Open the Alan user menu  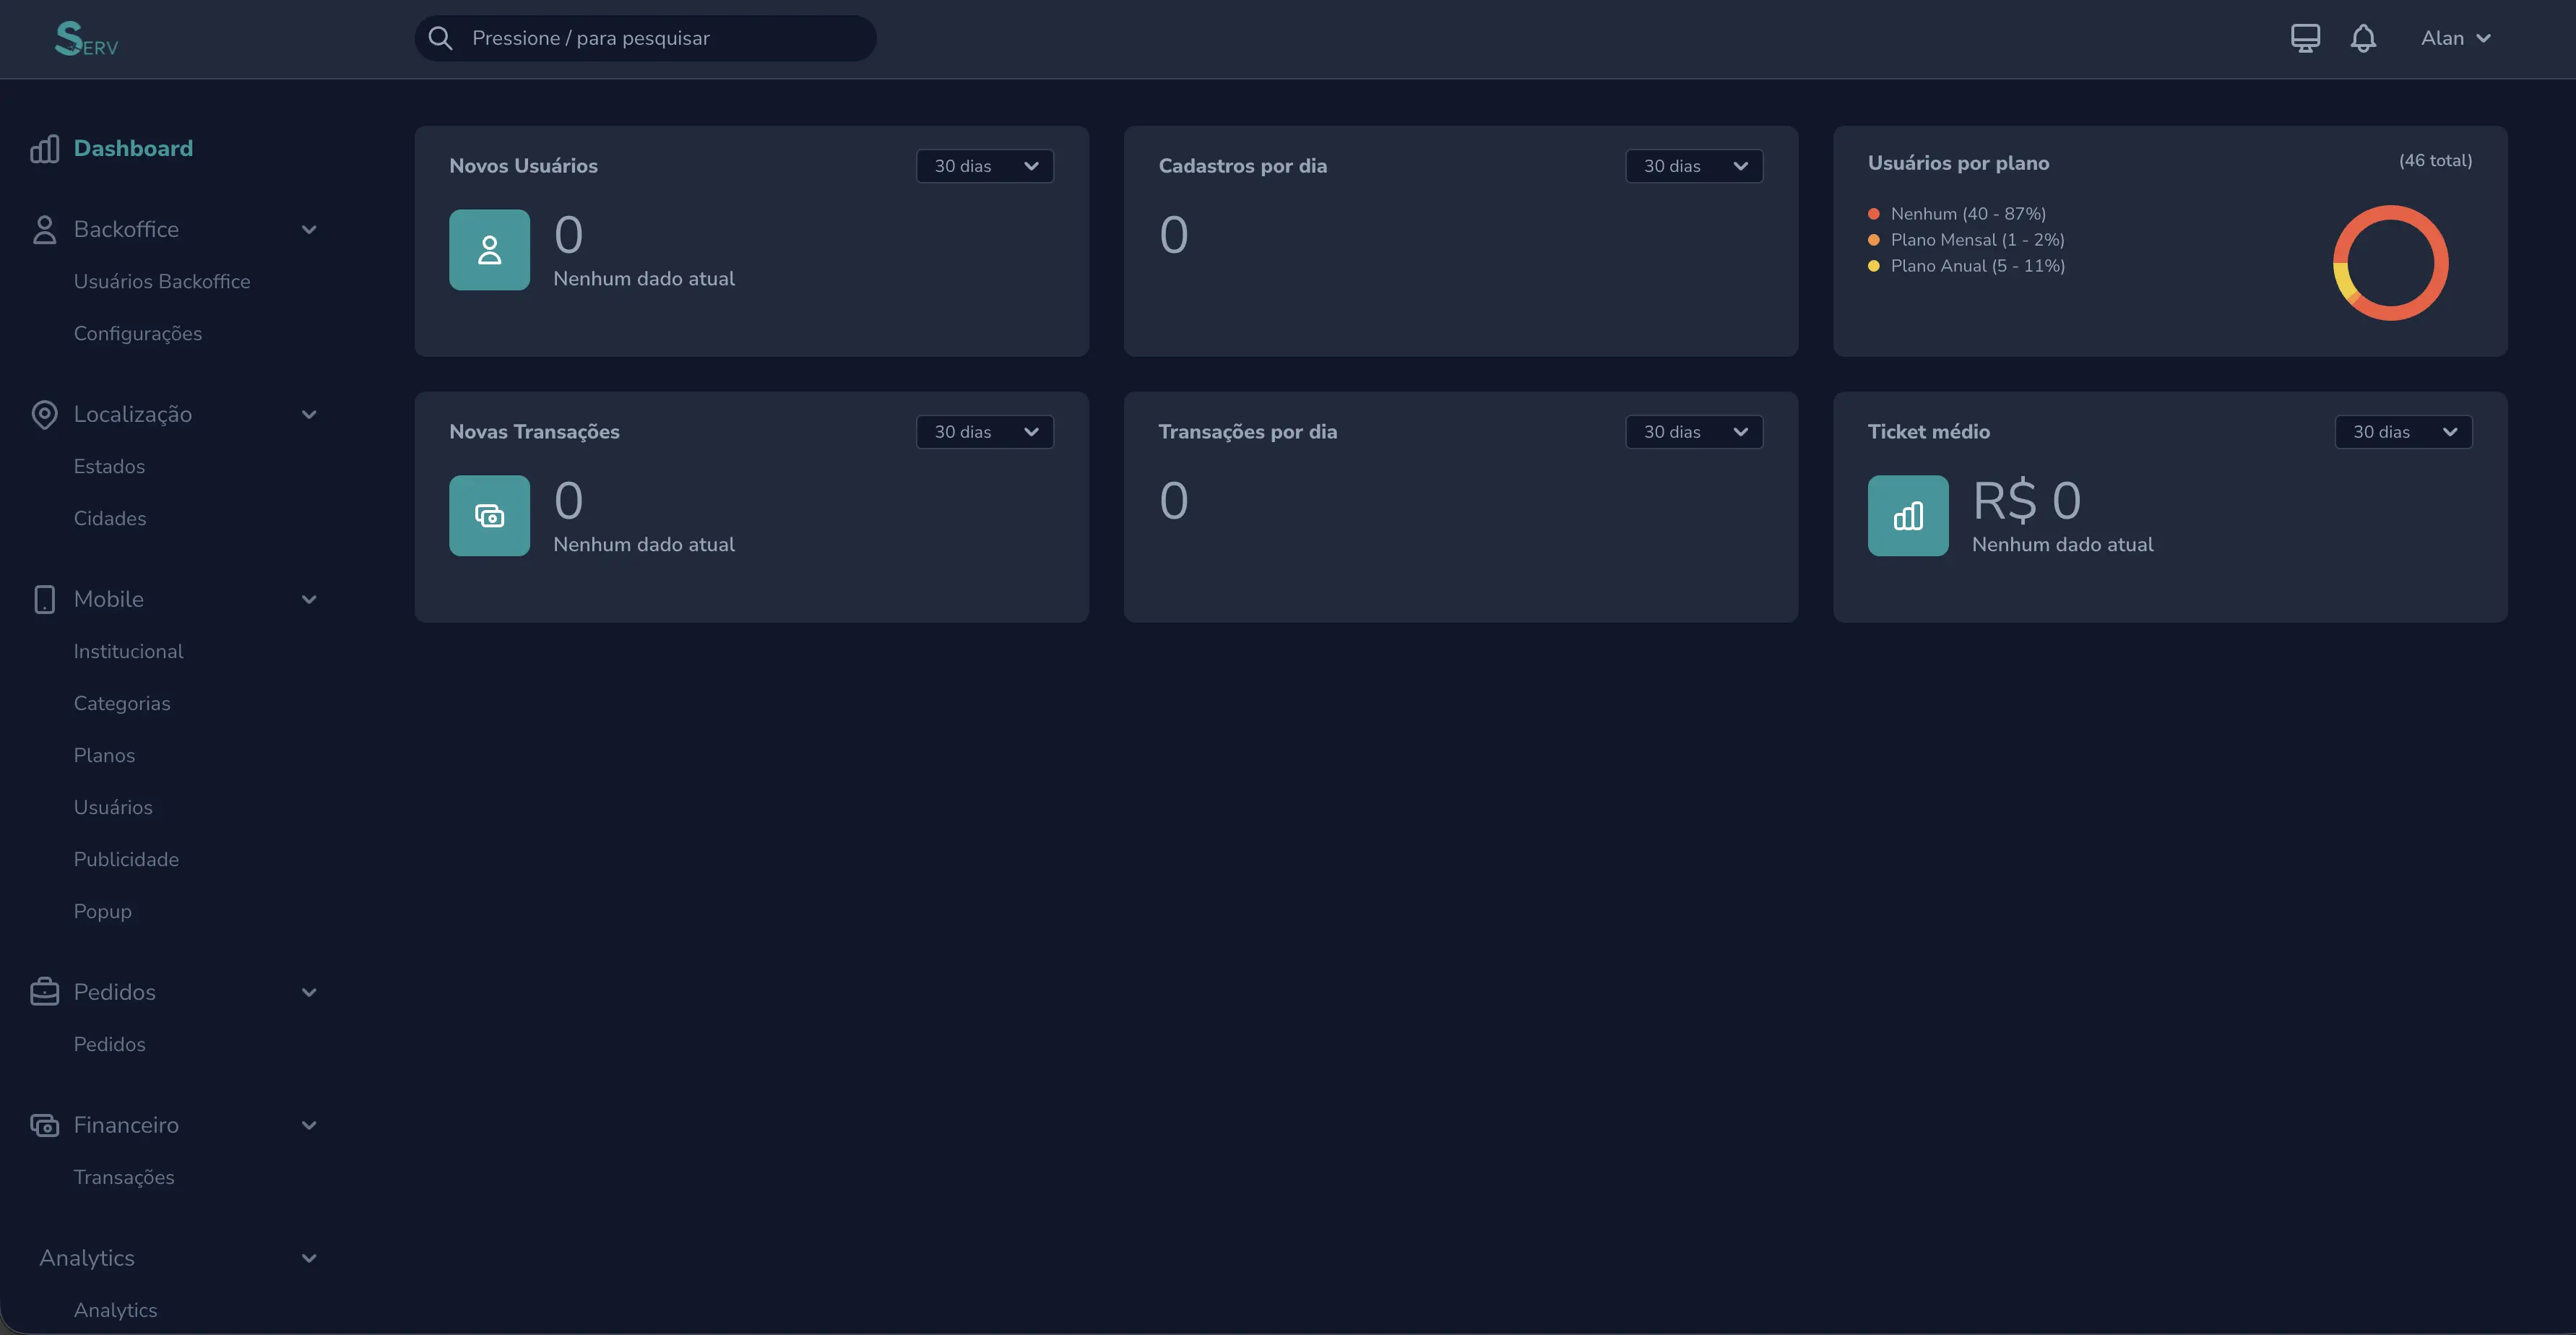[x=2455, y=38]
